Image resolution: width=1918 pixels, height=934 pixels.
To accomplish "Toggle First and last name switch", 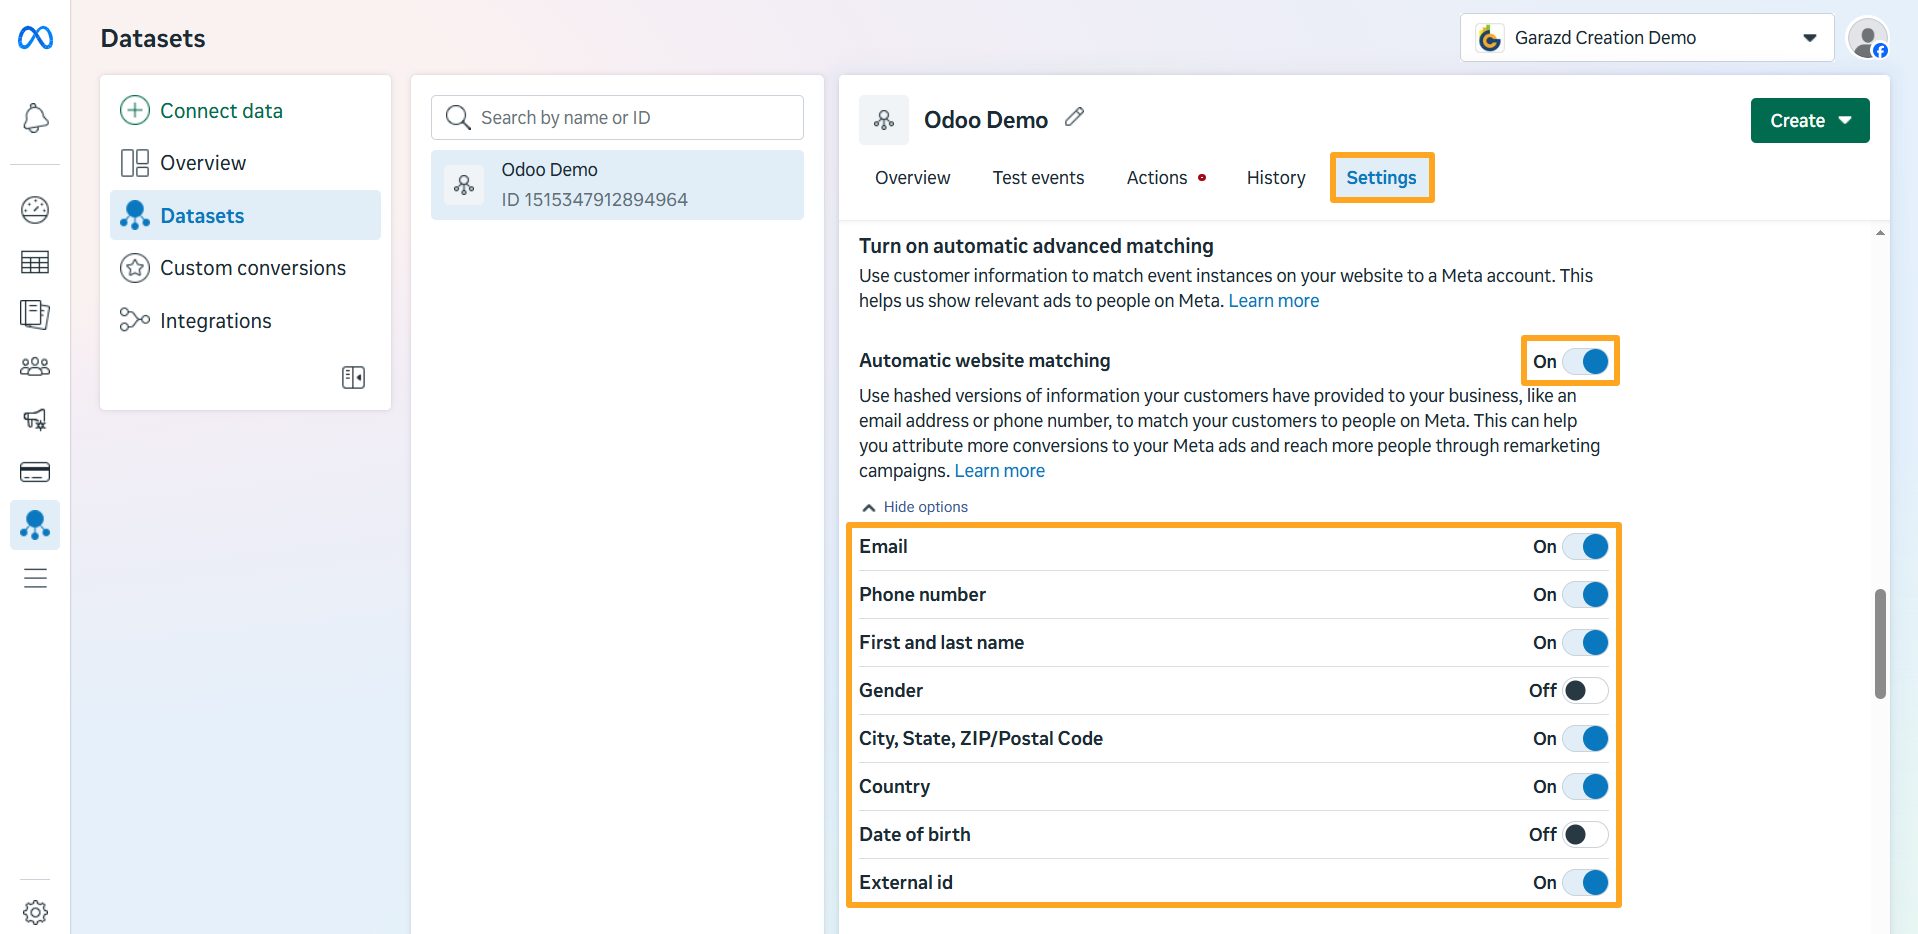I will click(1586, 643).
